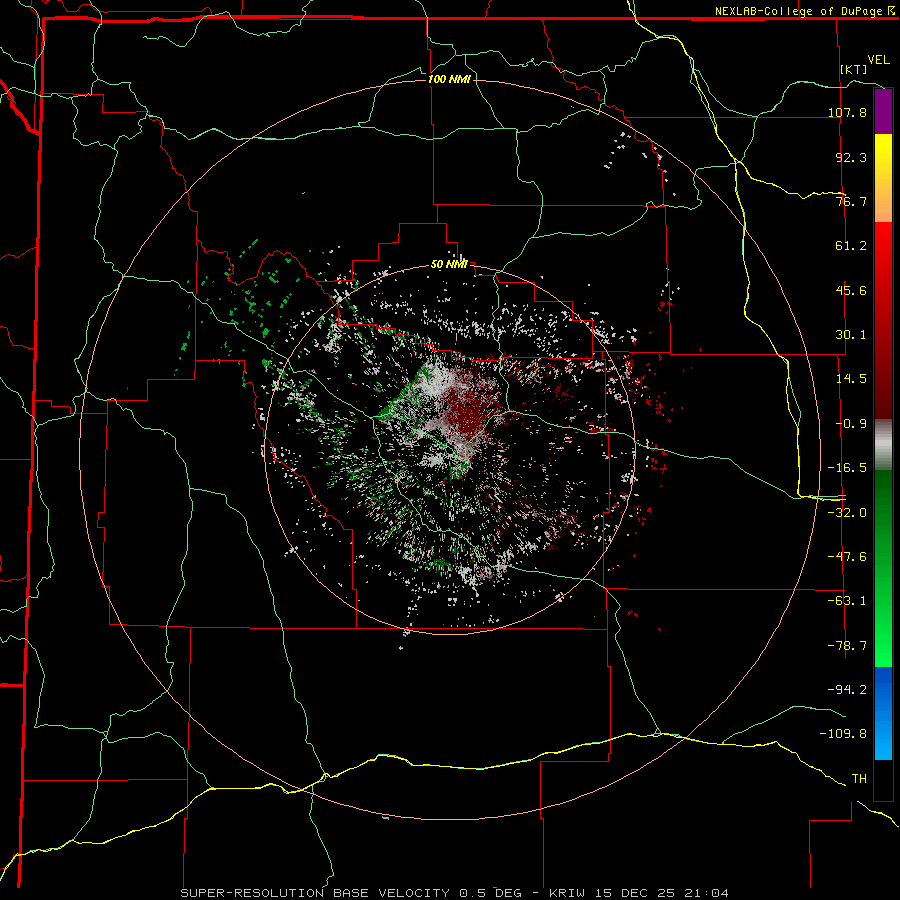
Task: Click the TH label on the legend
Action: [x=859, y=778]
